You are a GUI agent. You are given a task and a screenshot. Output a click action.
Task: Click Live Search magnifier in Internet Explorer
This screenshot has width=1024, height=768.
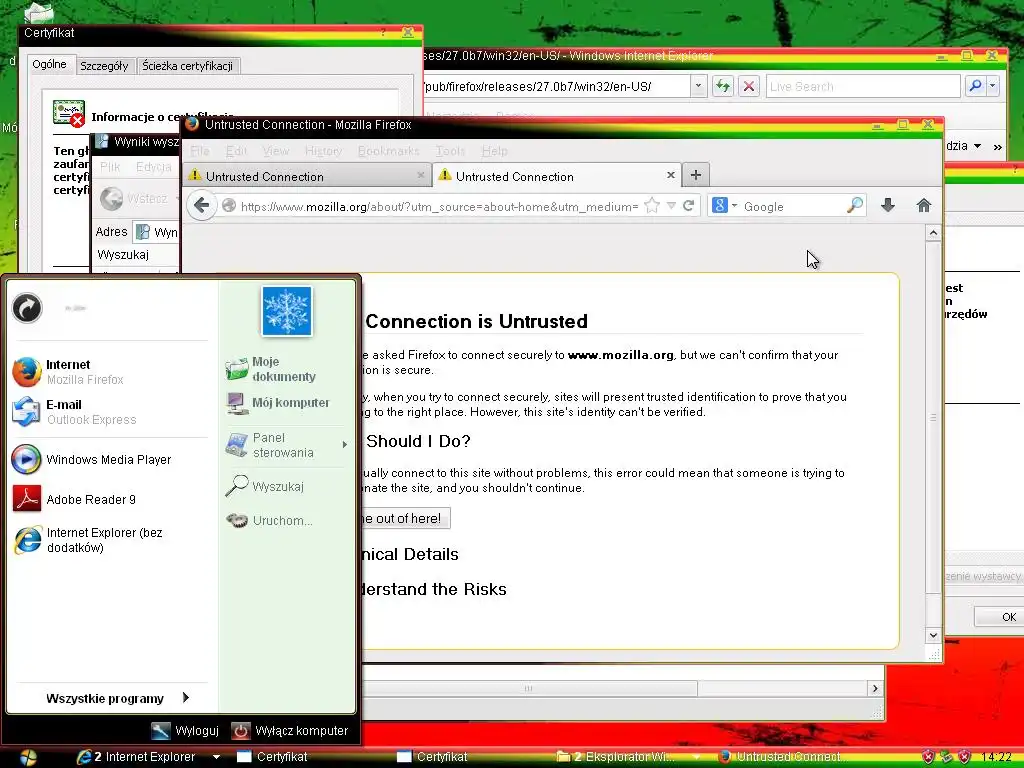(975, 86)
